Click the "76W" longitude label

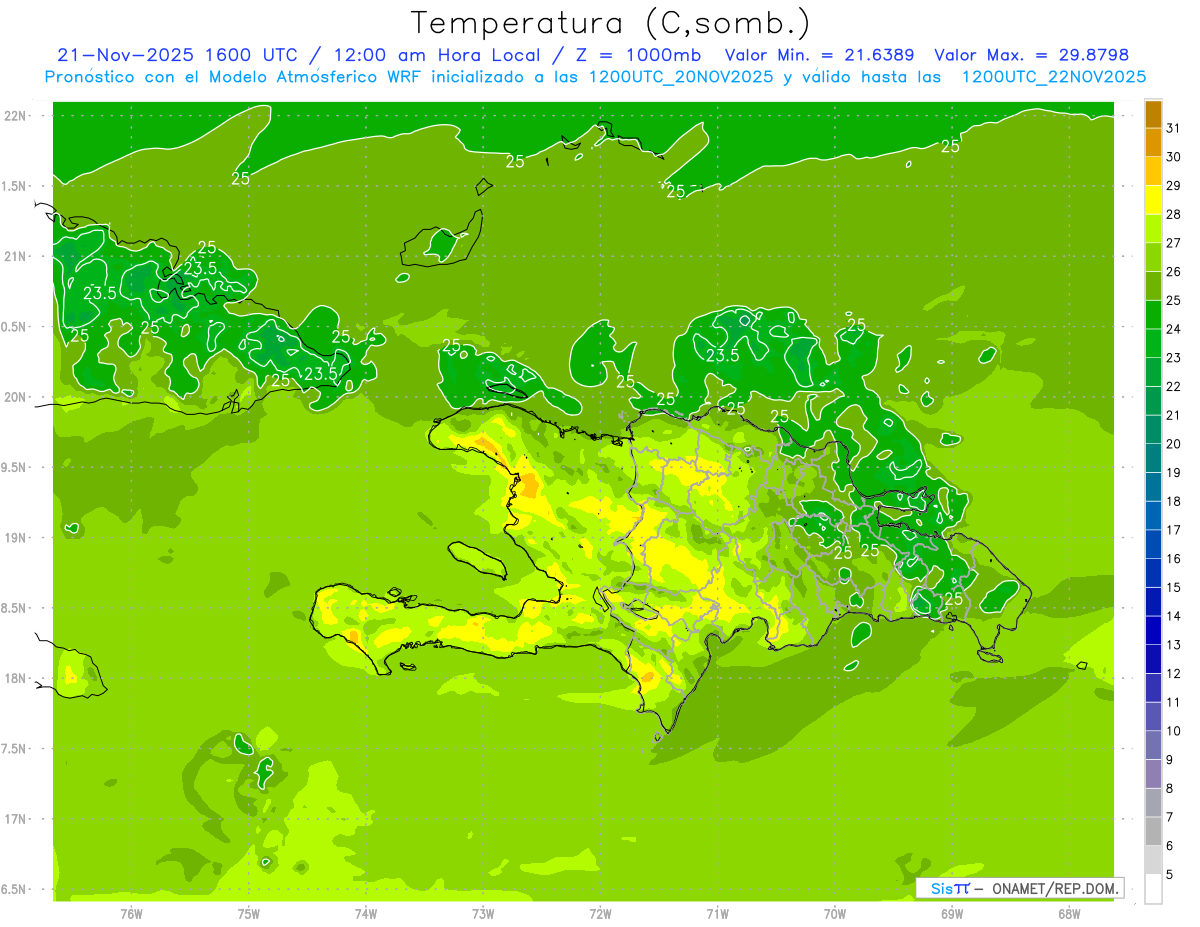tap(131, 913)
